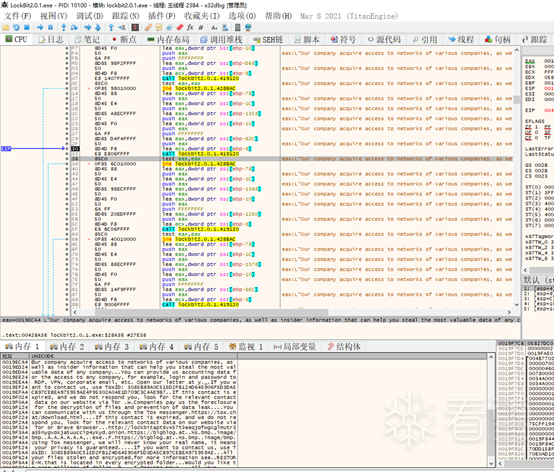Screen dimensions: 554x472
Task: Open the 跟踪(N) menu
Action: [x=125, y=16]
